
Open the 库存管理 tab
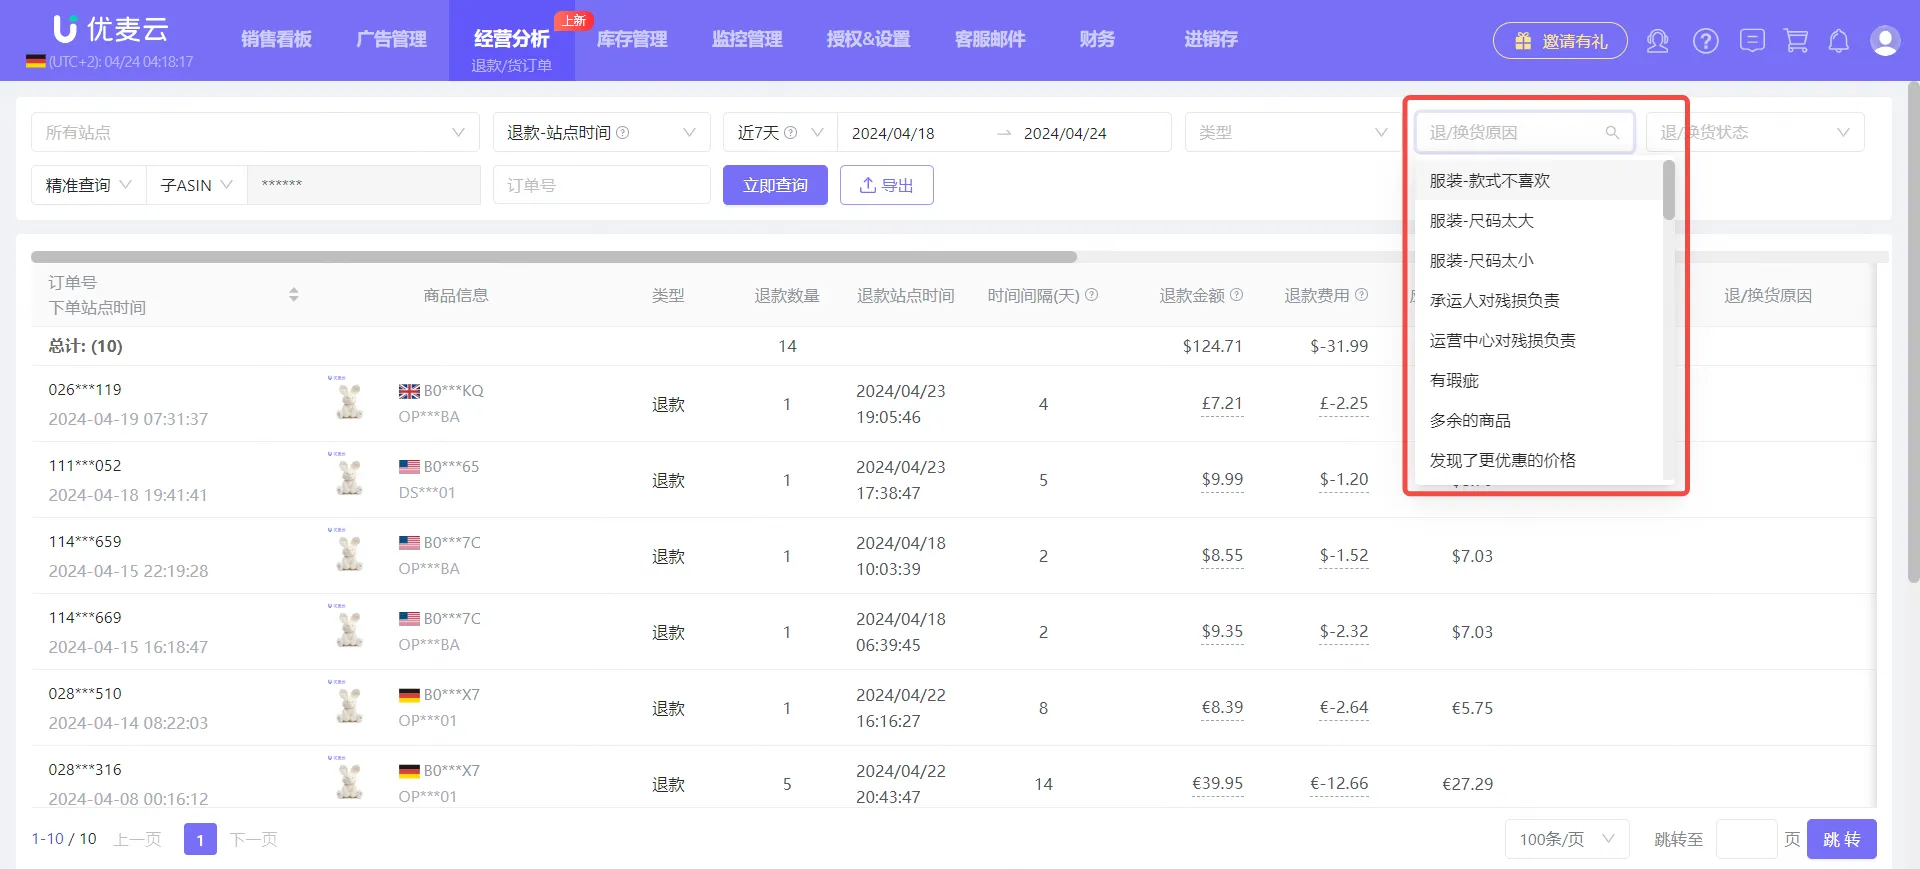(632, 39)
